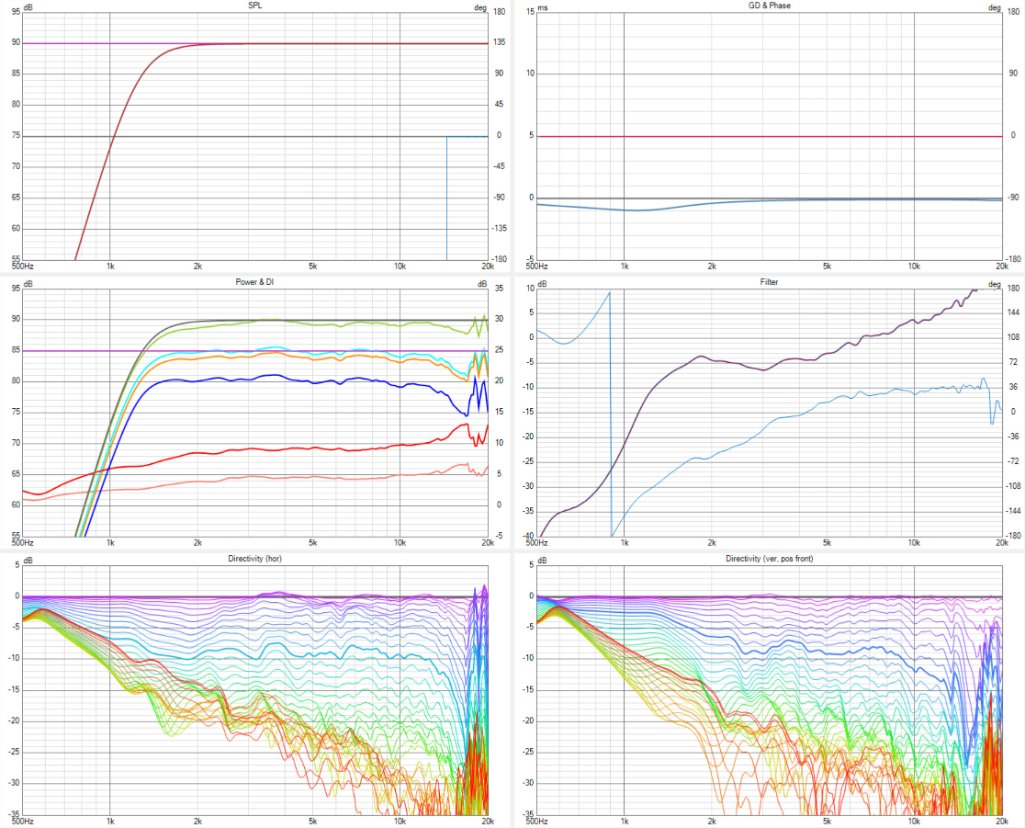Click the "20k" label under the Filter chart

pos(1001,544)
